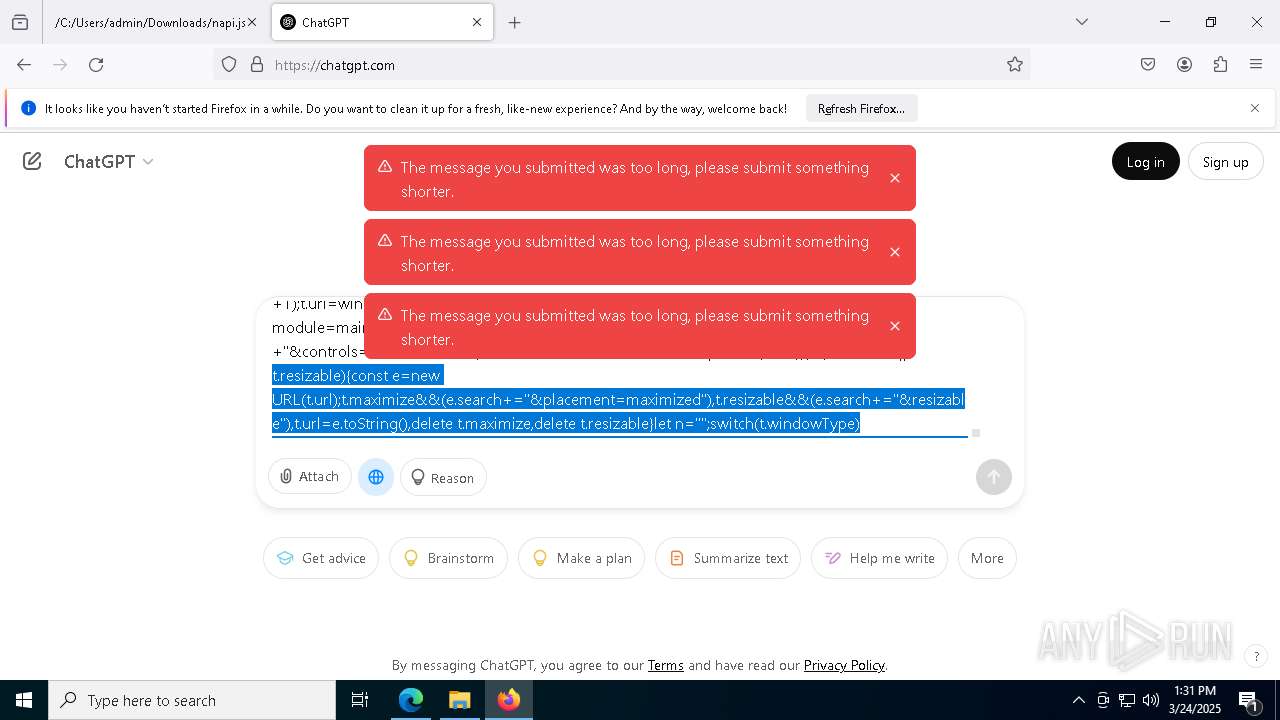Screen dimensions: 1280x720
Task: Open the list all tabs dropdown
Action: (1082, 22)
